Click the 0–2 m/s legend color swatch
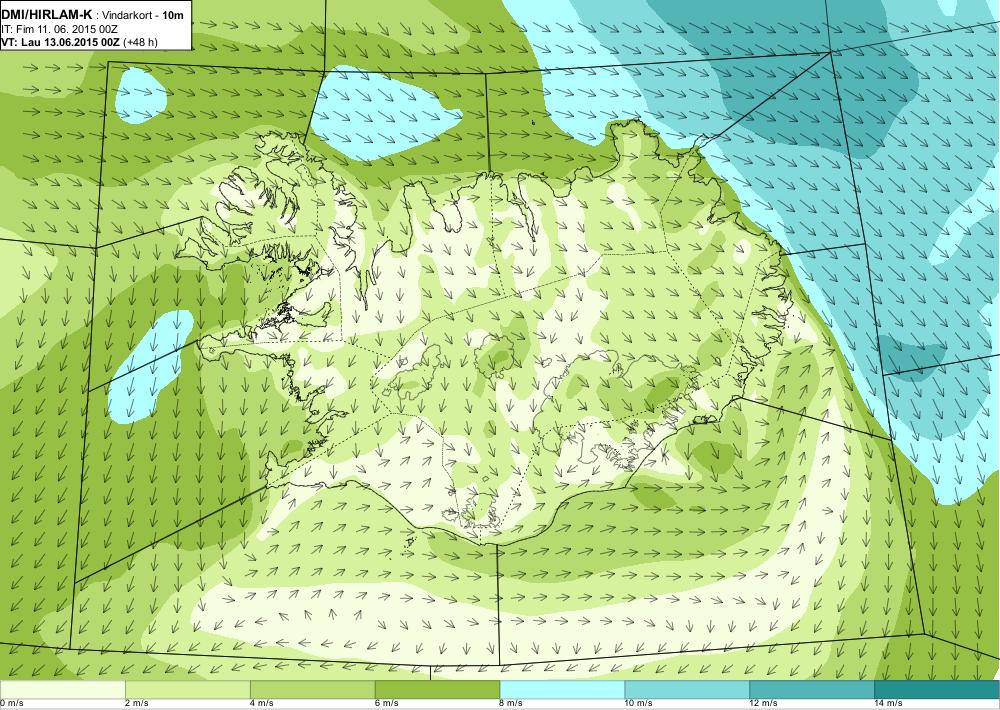 pos(62,690)
